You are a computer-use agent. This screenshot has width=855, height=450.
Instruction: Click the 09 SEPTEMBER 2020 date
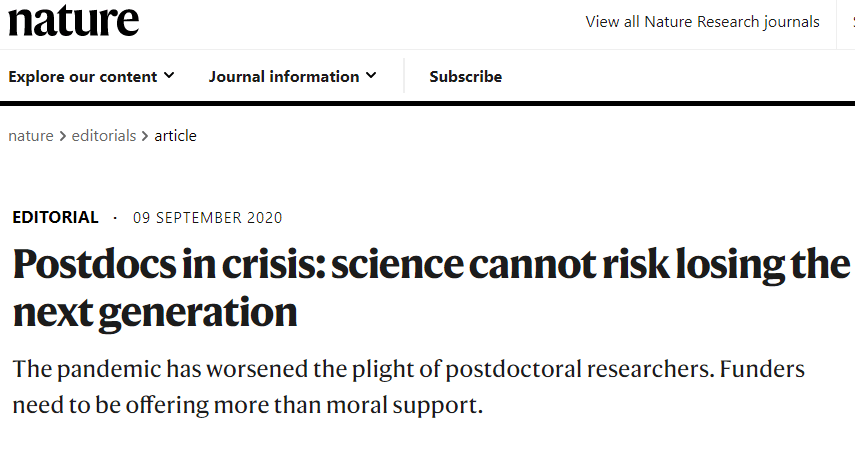pos(208,218)
